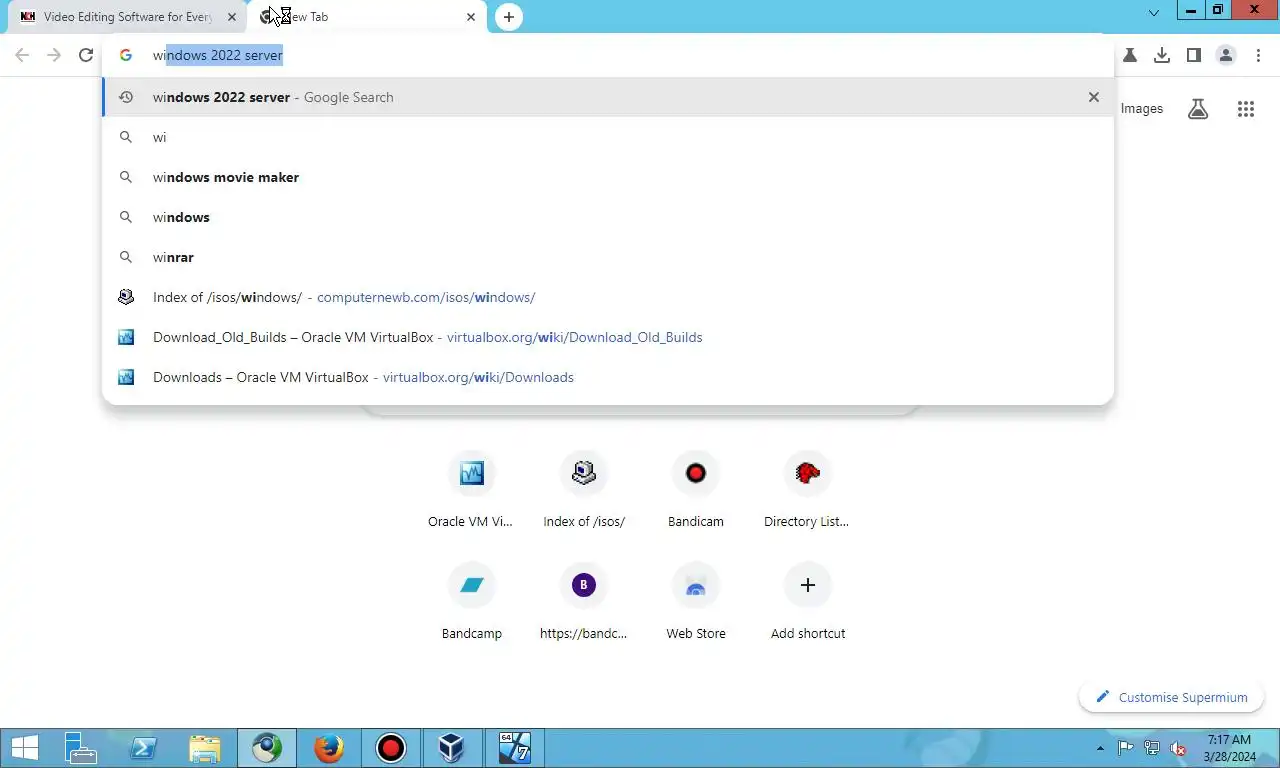Screen dimensions: 1280x768
Task: Reload the page with the refresh icon
Action: (86, 56)
